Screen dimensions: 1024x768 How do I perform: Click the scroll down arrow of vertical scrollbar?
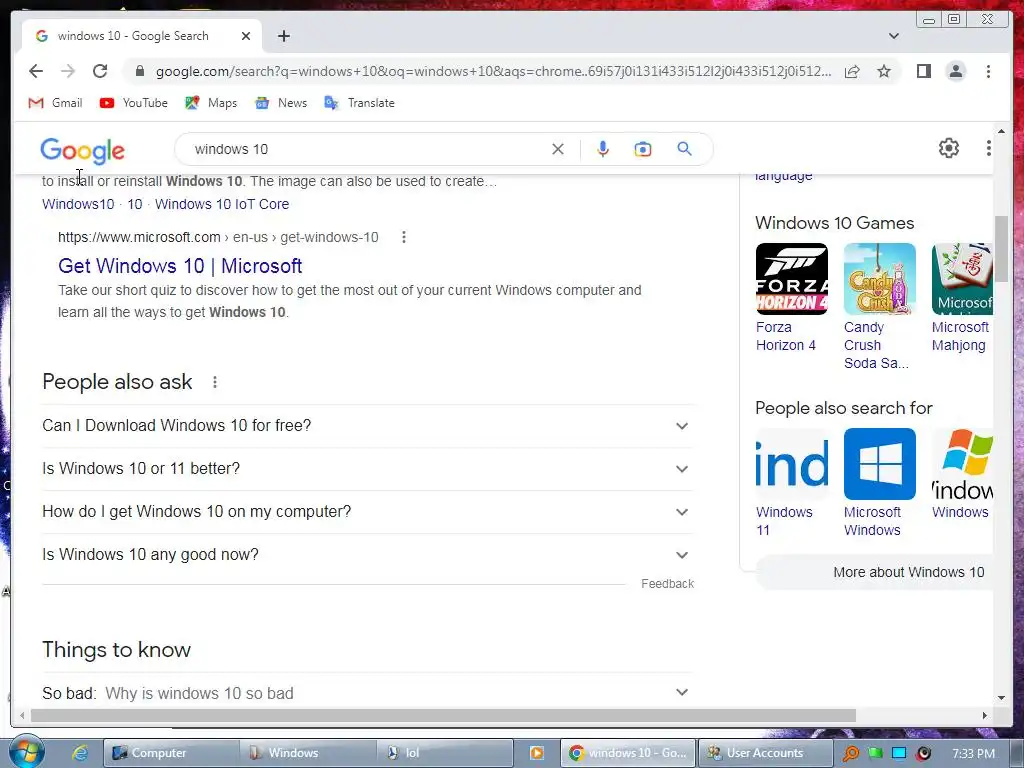tap(1001, 697)
